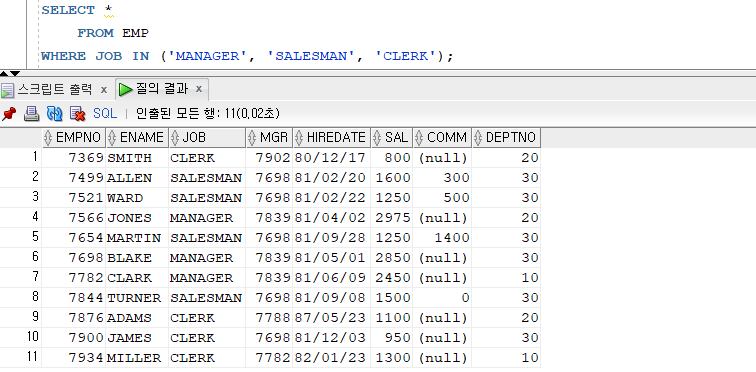
Task: Select row number 11 header
Action: [x=21, y=358]
